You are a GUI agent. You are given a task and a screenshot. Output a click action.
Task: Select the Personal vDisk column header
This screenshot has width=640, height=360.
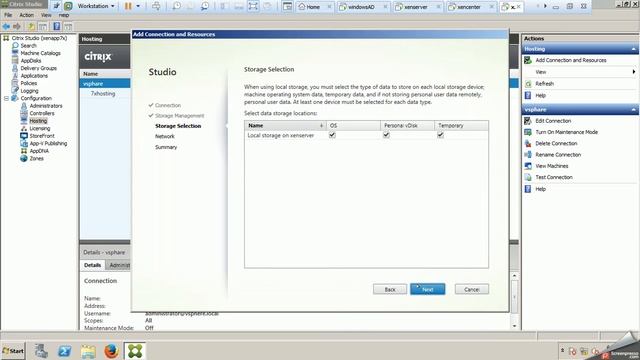click(407, 126)
